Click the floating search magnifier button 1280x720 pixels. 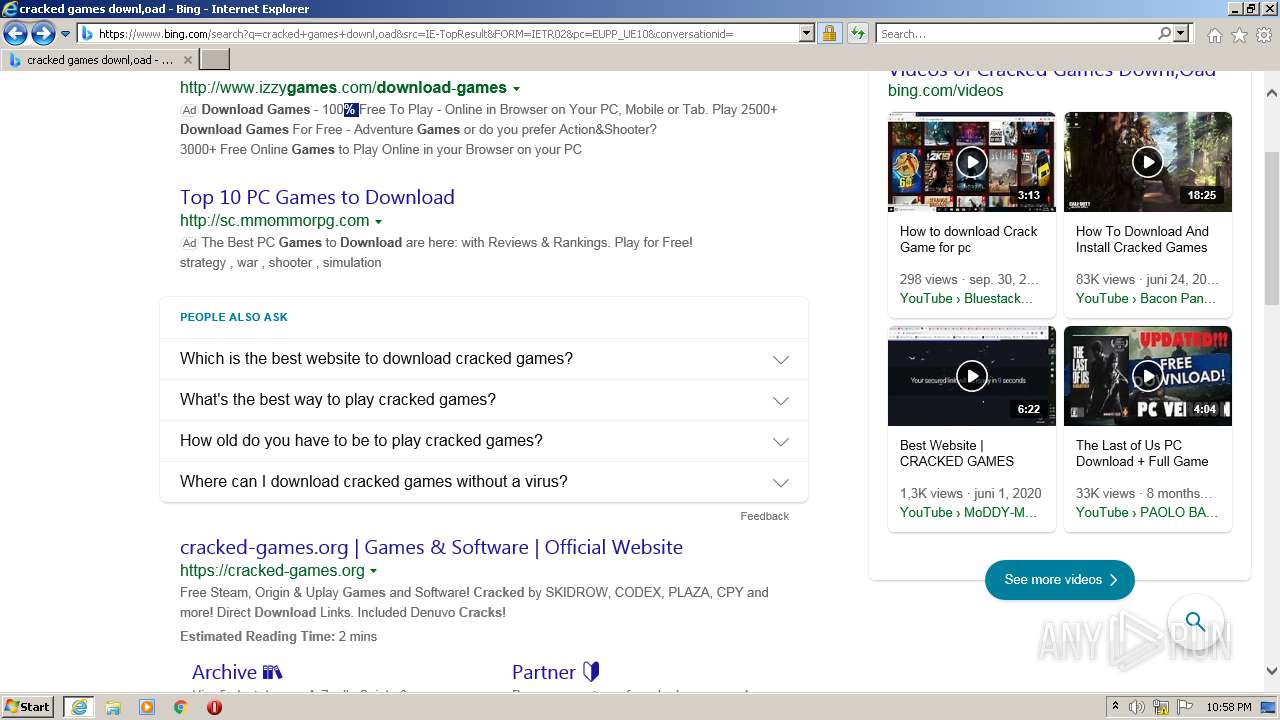tap(1195, 622)
